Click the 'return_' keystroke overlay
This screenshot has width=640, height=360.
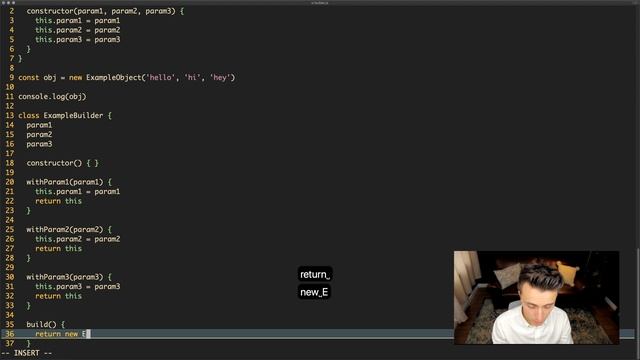315,274
